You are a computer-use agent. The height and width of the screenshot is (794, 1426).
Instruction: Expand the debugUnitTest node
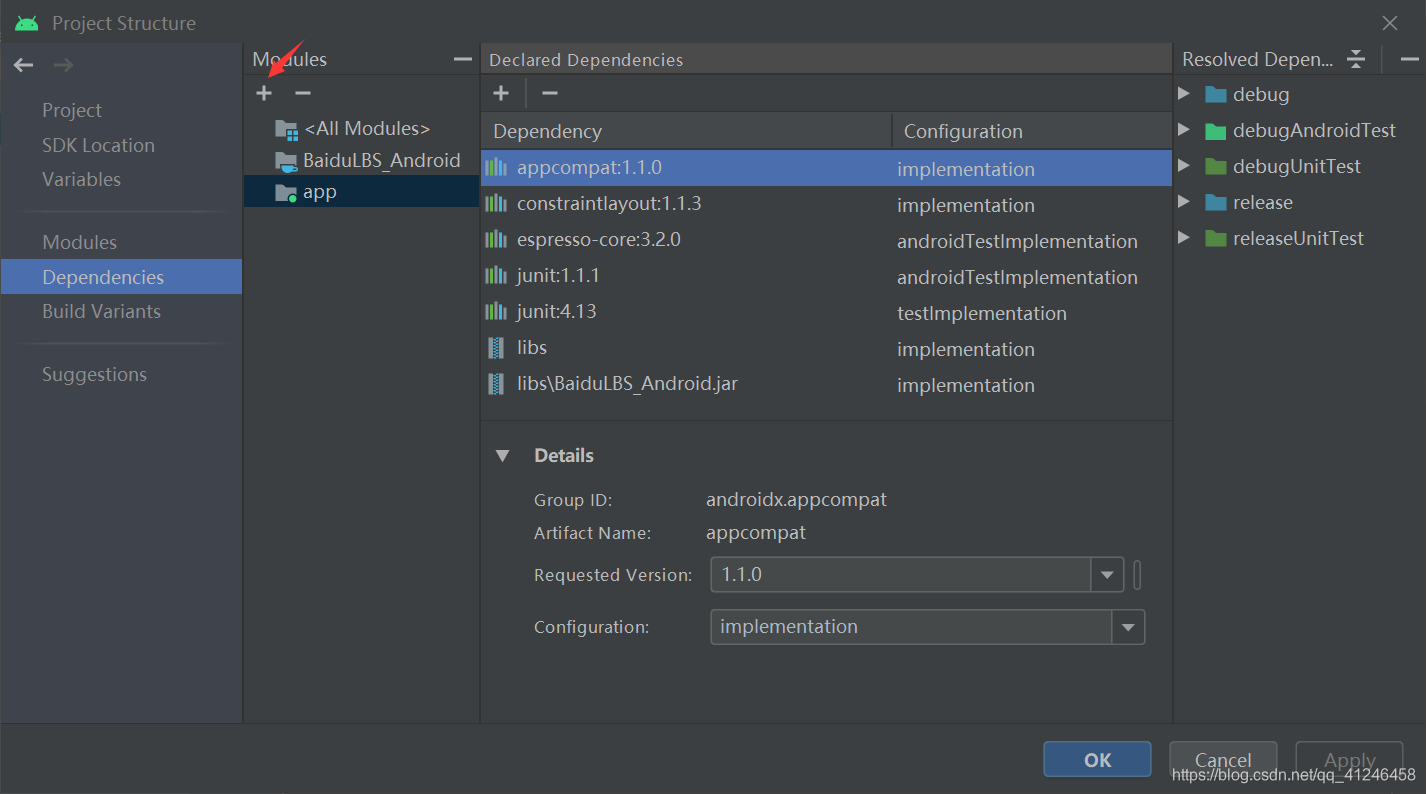coord(1184,166)
